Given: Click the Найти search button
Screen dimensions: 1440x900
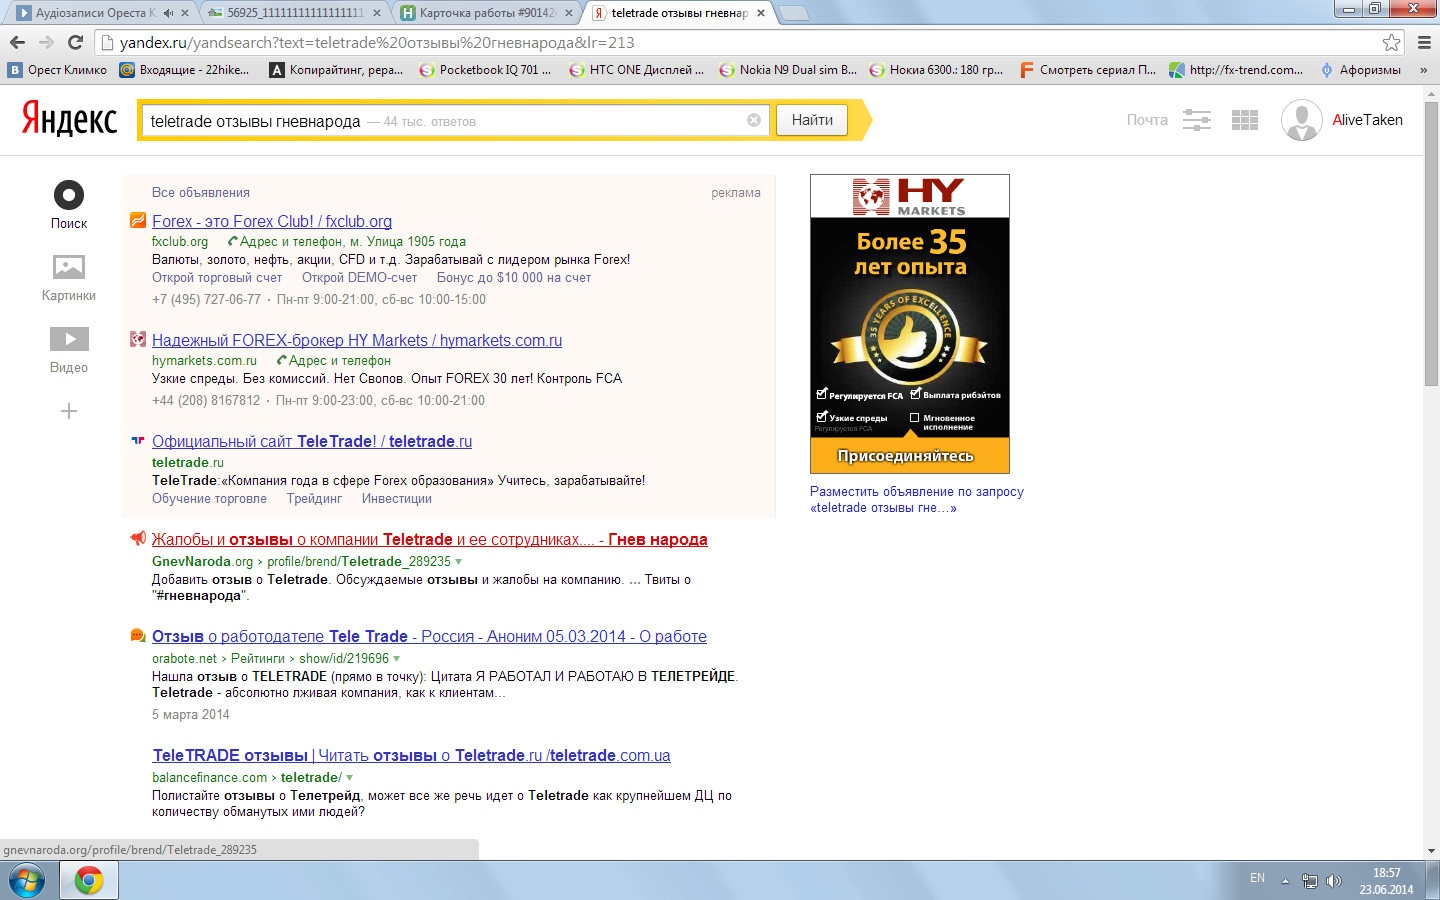Looking at the screenshot, I should pos(812,120).
